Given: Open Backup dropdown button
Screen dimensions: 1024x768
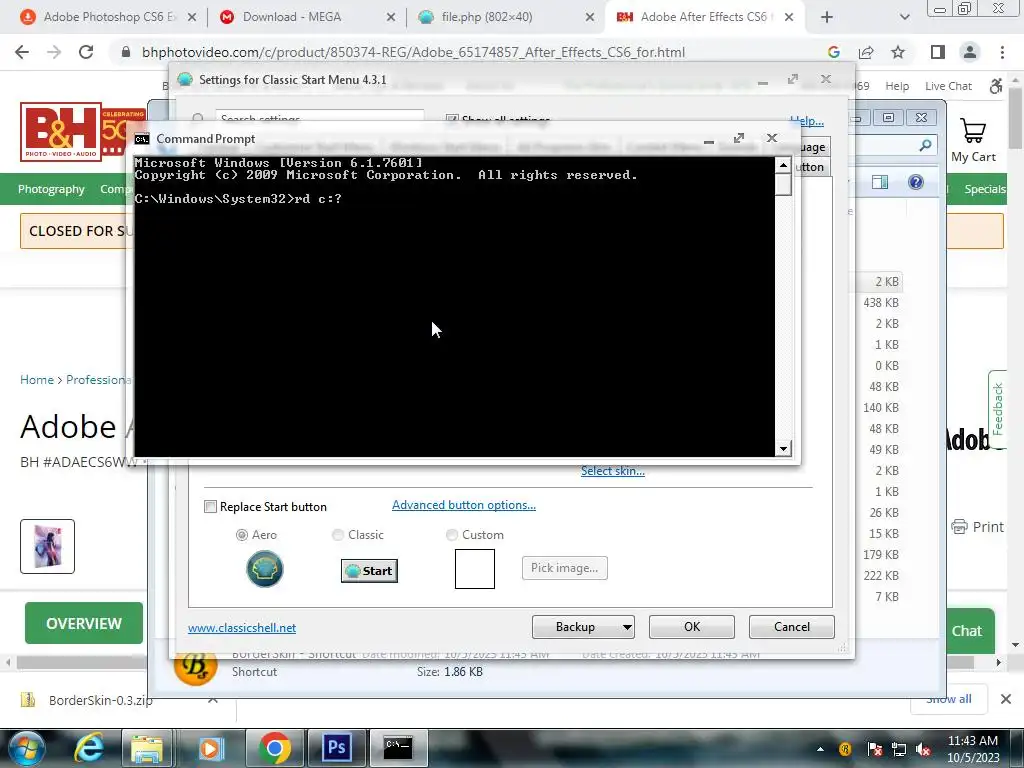Looking at the screenshot, I should tap(583, 627).
